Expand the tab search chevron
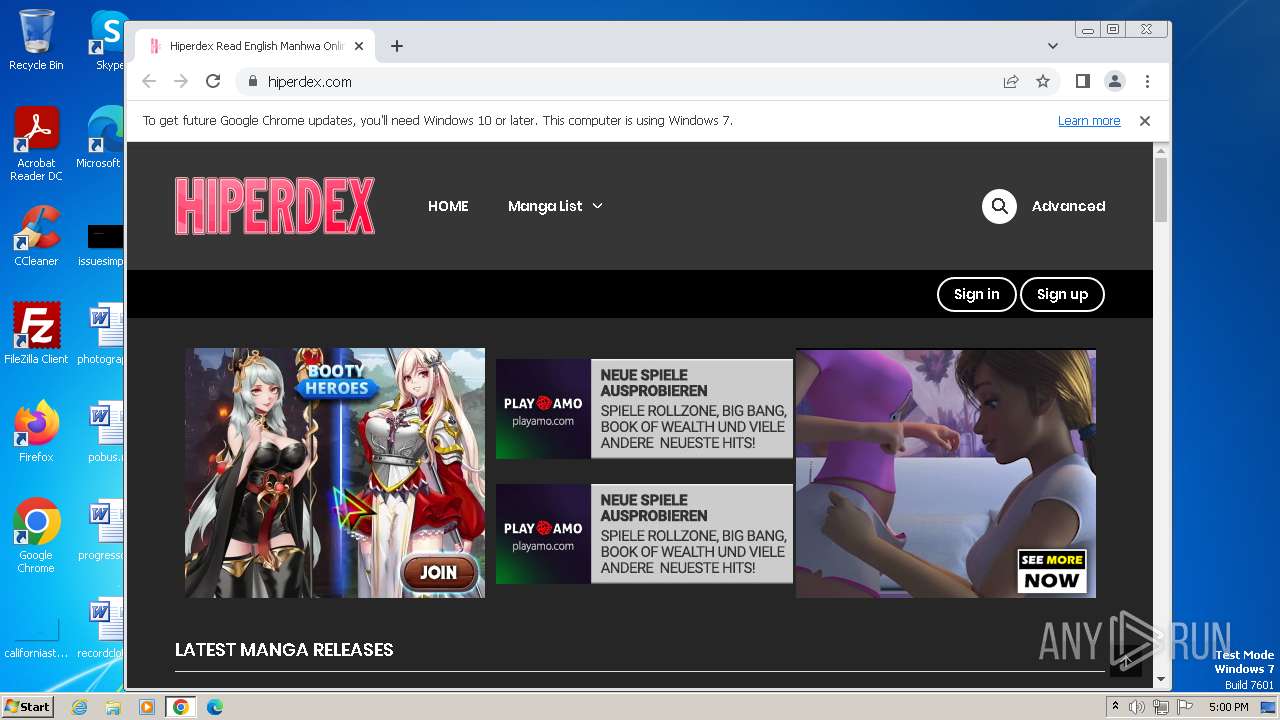 click(1053, 46)
